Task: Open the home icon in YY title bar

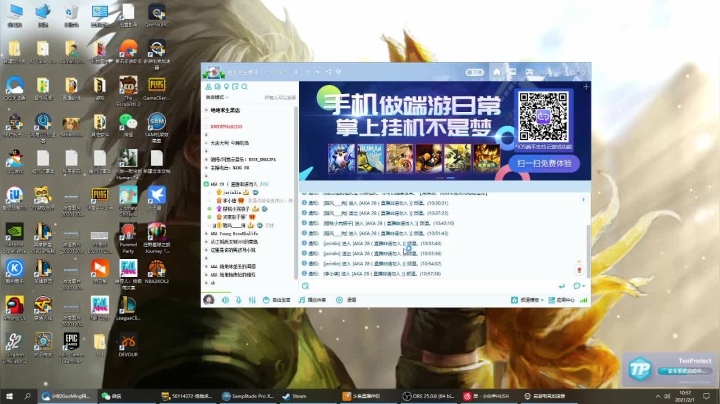Action: pos(497,72)
